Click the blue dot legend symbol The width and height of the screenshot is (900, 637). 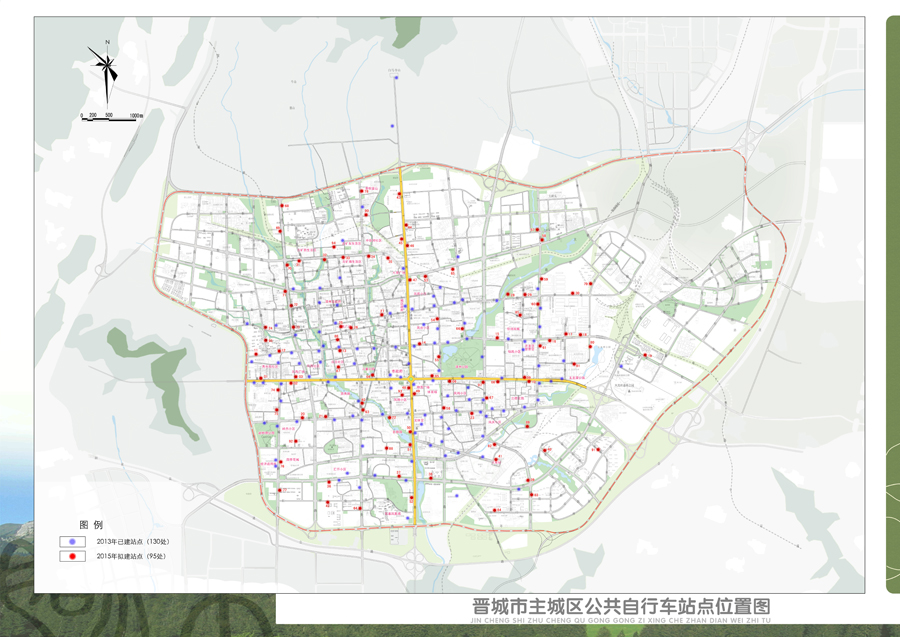click(x=72, y=541)
